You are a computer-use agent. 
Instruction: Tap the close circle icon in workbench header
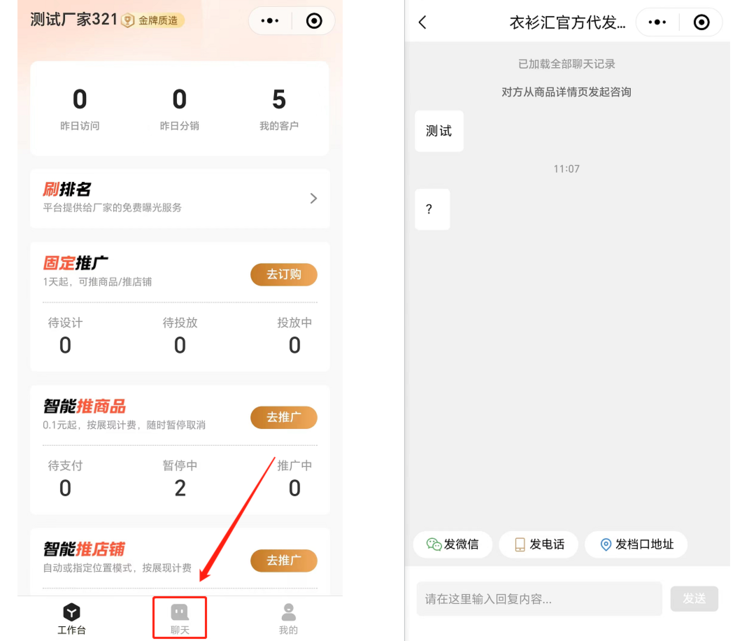pos(314,21)
